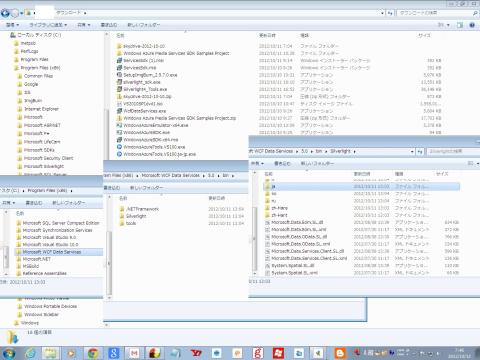The height and width of the screenshot is (360, 480).
Task: Open the recent pages dropdown next to forward button
Action: [22, 13]
